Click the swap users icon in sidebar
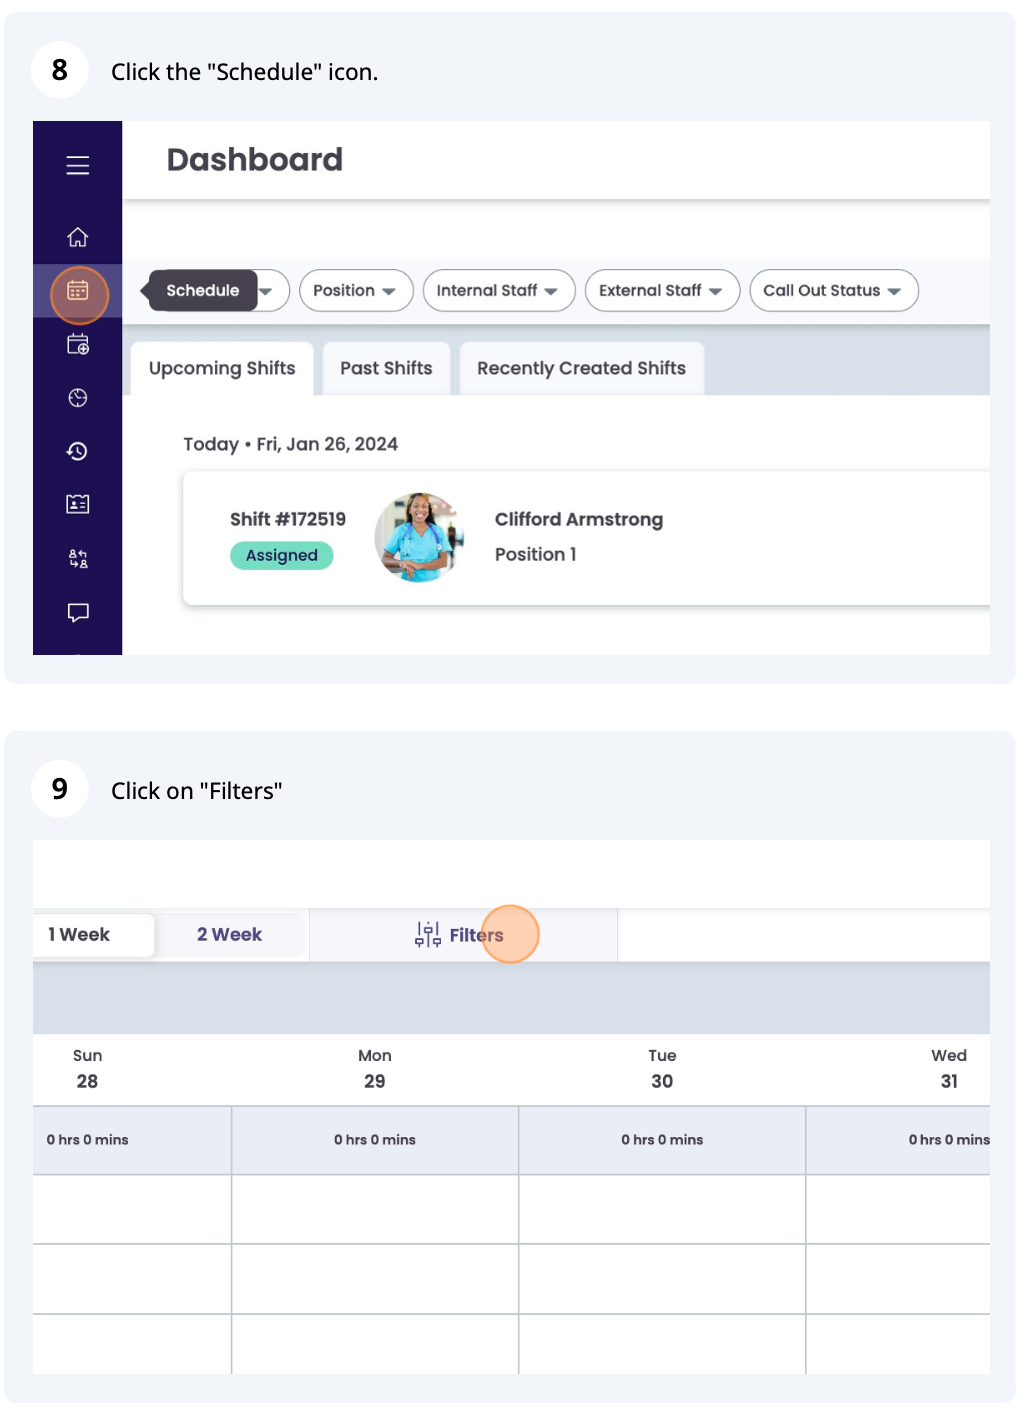This screenshot has width=1022, height=1410. click(78, 558)
